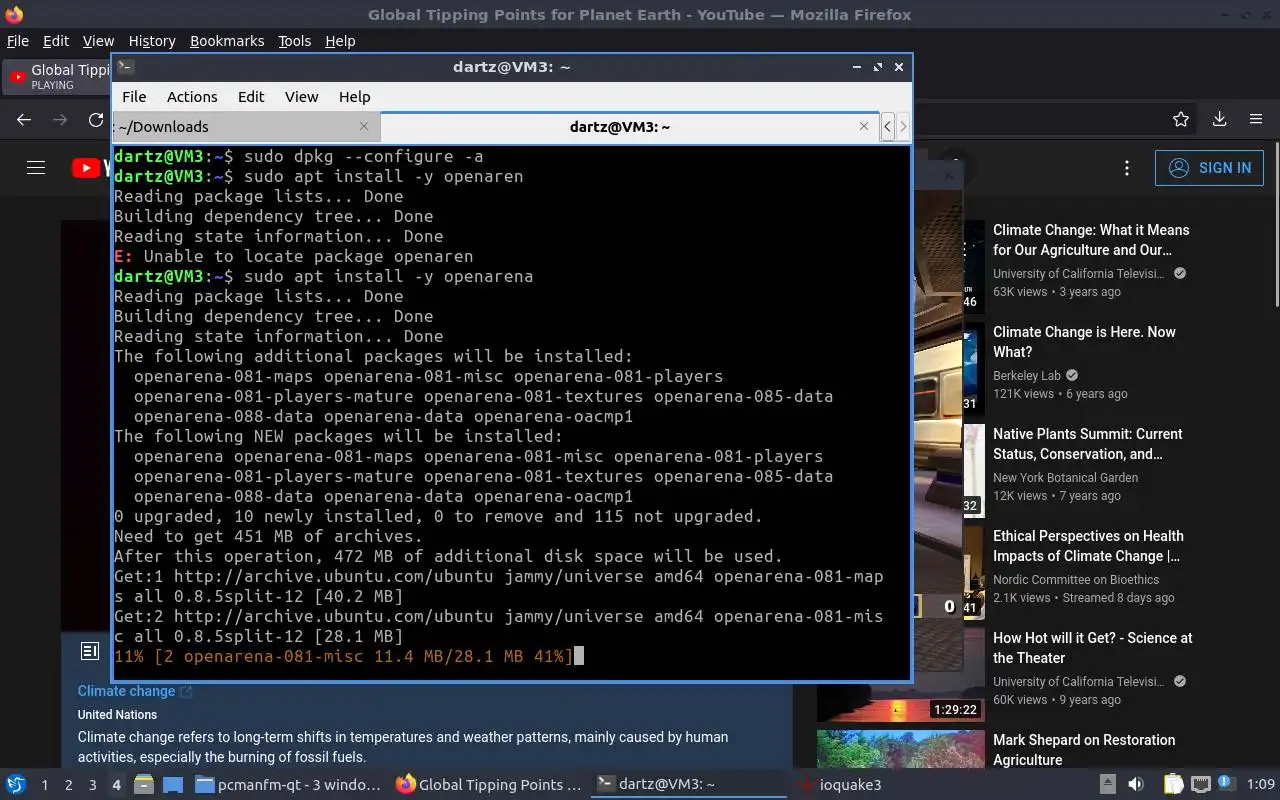Open network status tray icon
The width and height of the screenshot is (1280, 800).
(x=1201, y=785)
